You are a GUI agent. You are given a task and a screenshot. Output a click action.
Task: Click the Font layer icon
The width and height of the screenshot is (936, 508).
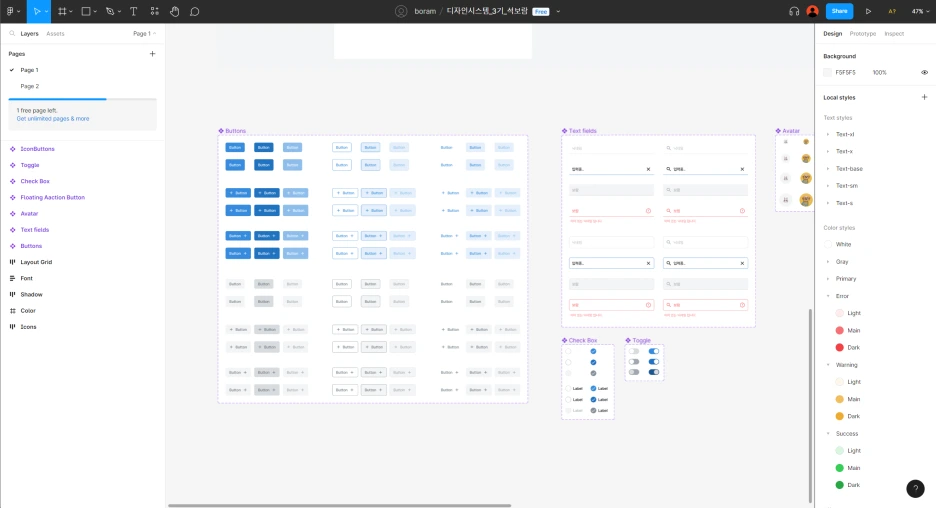[x=13, y=278]
